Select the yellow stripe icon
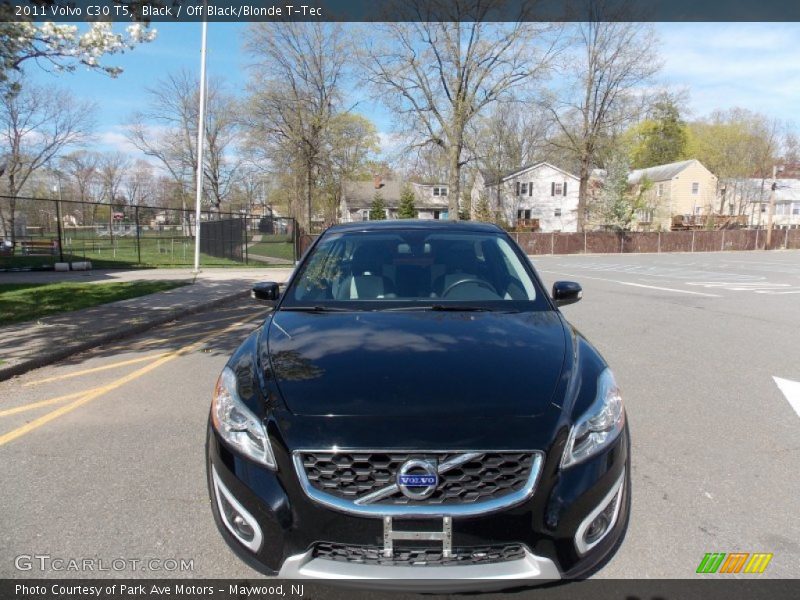Viewport: 800px width, 600px height. tap(757, 564)
